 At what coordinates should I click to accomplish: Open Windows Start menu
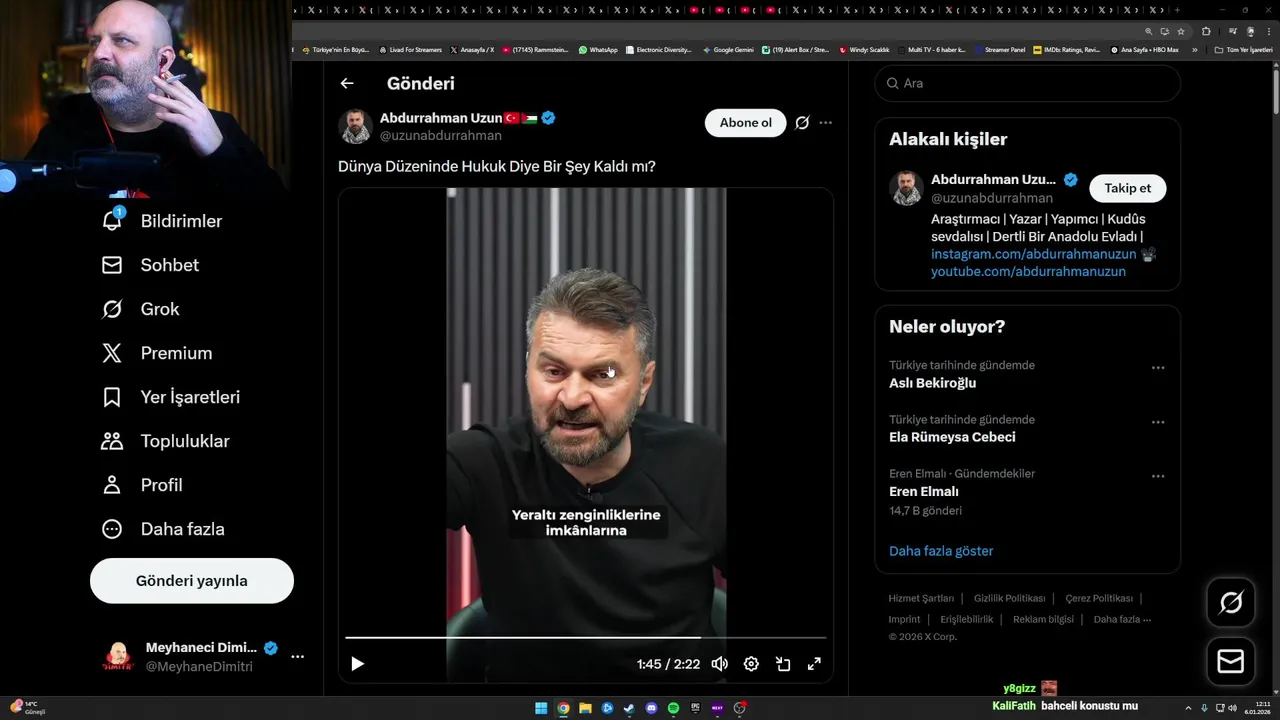tap(541, 708)
